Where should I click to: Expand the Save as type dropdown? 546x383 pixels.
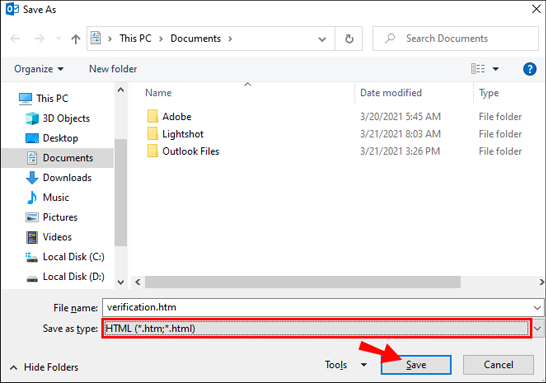pos(538,328)
